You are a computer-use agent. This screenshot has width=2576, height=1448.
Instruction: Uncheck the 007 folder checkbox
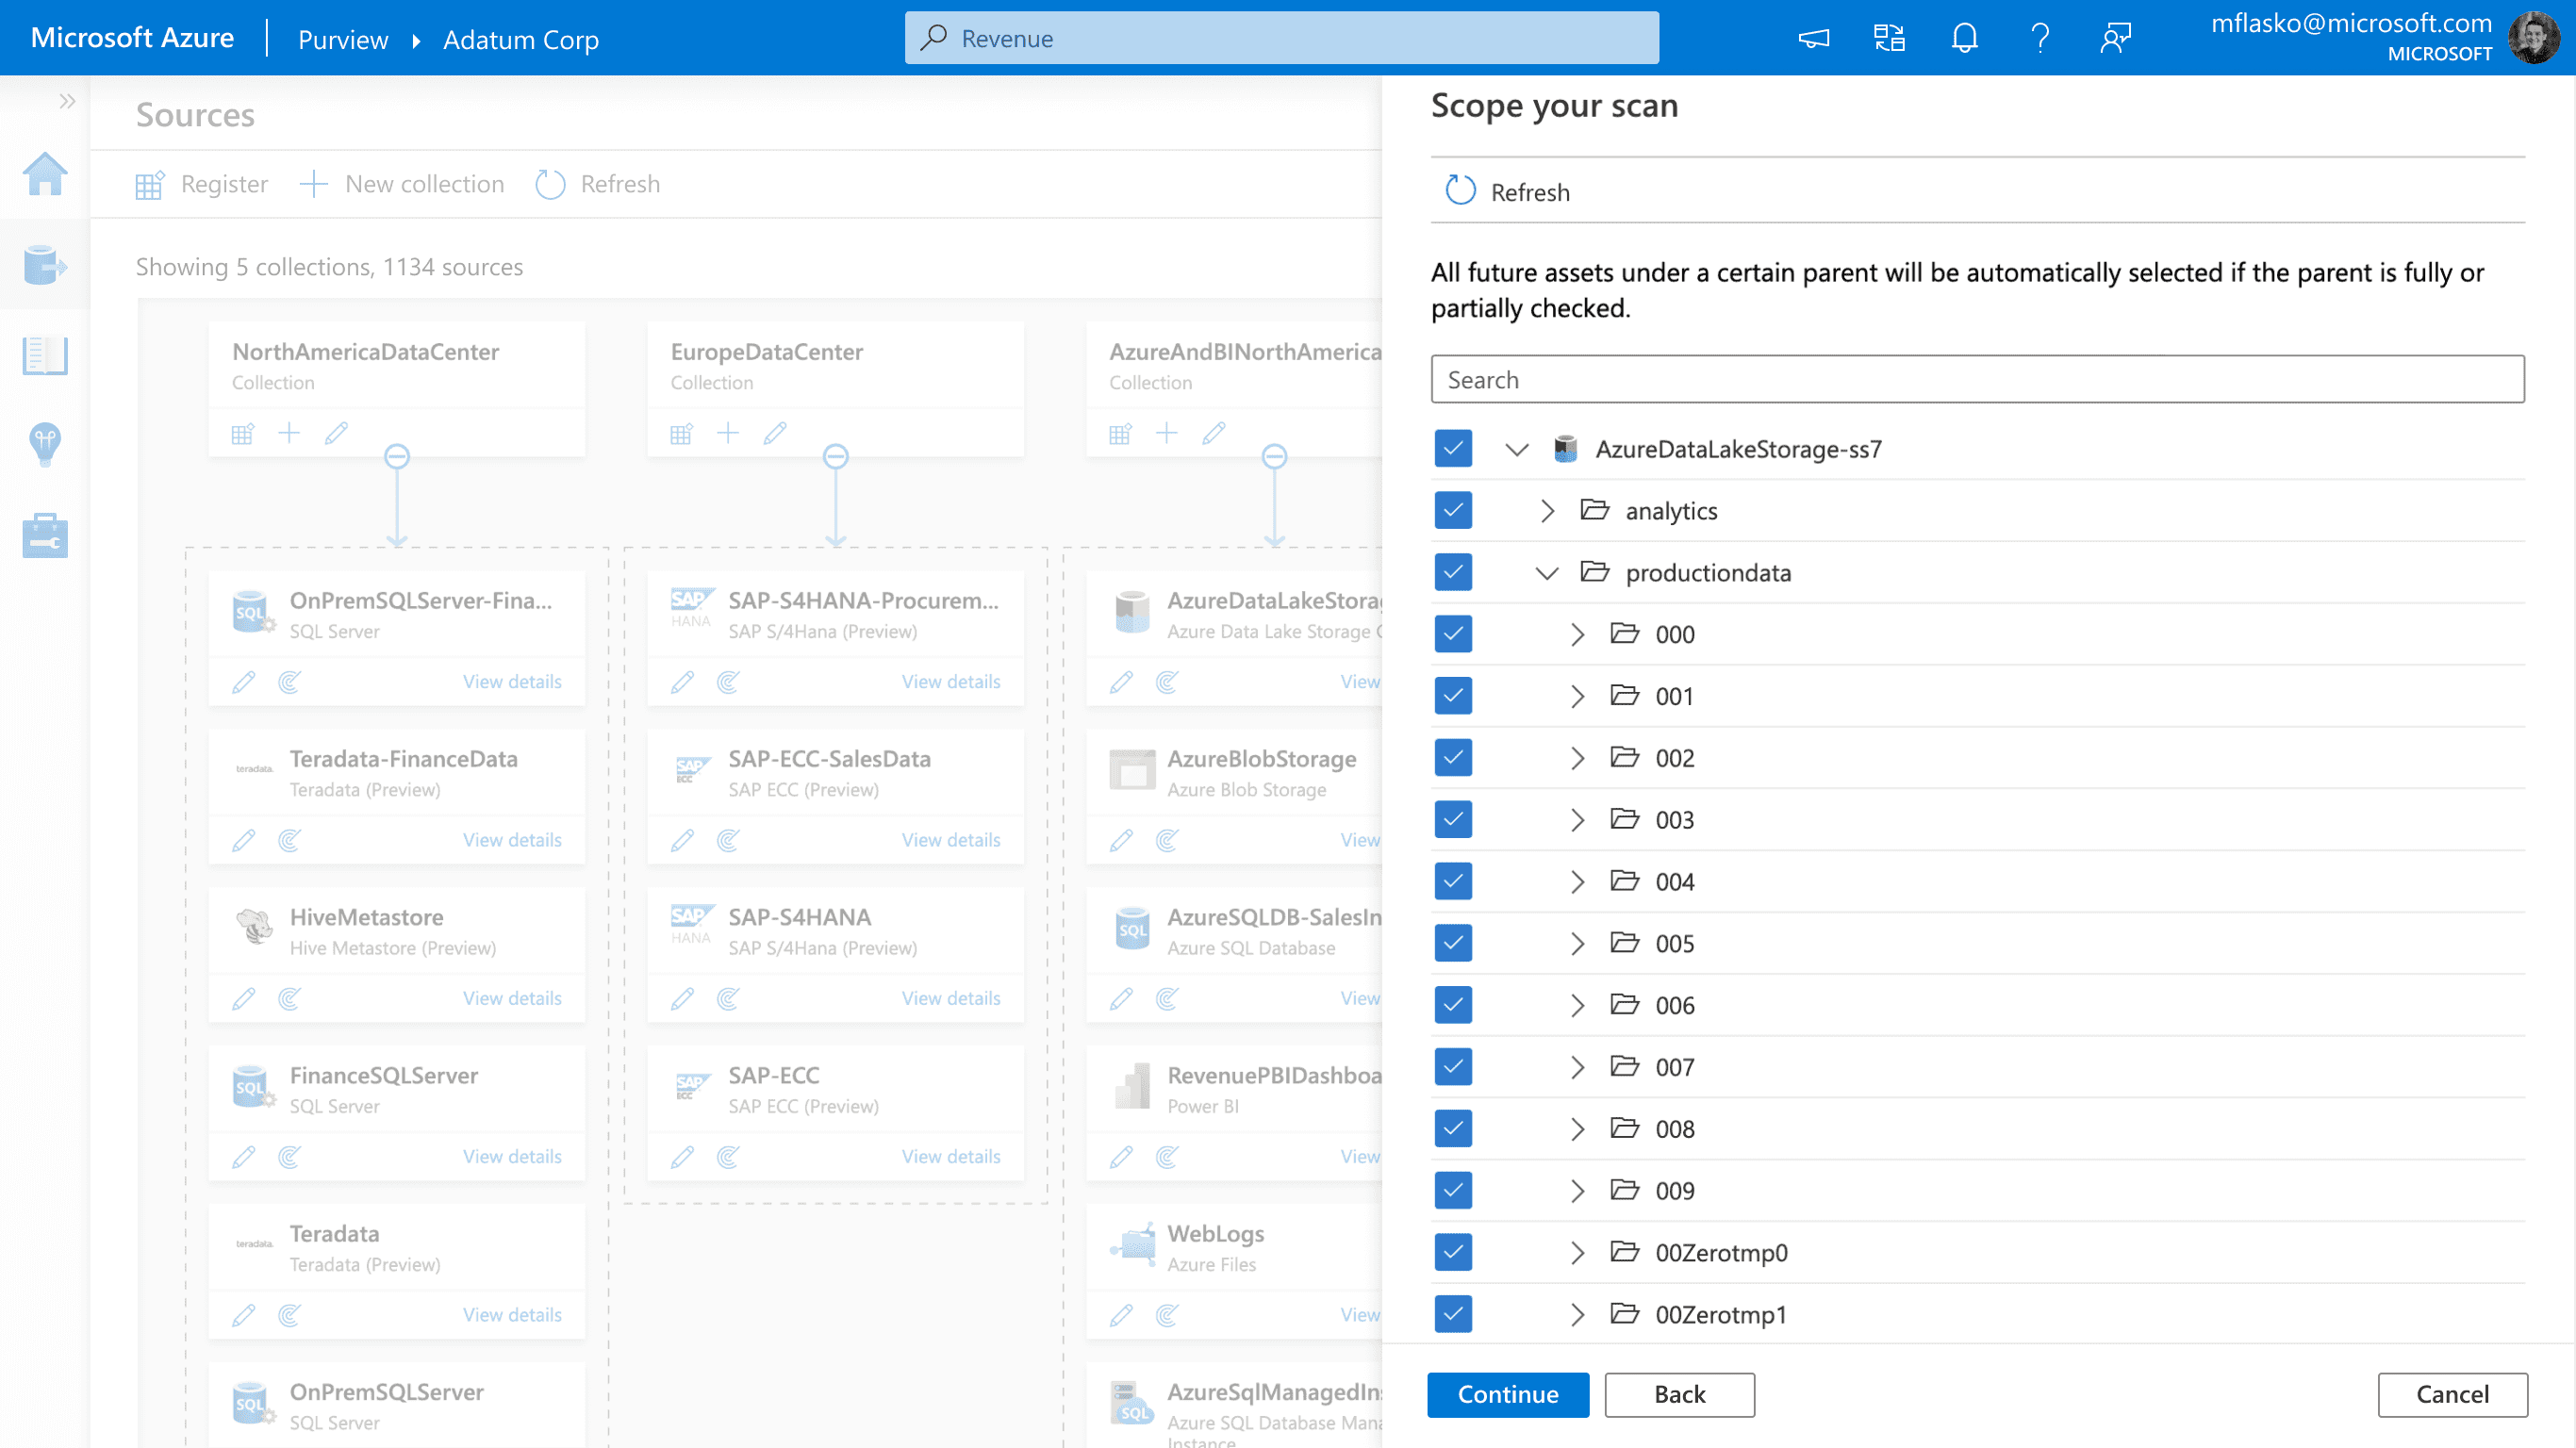click(1453, 1067)
